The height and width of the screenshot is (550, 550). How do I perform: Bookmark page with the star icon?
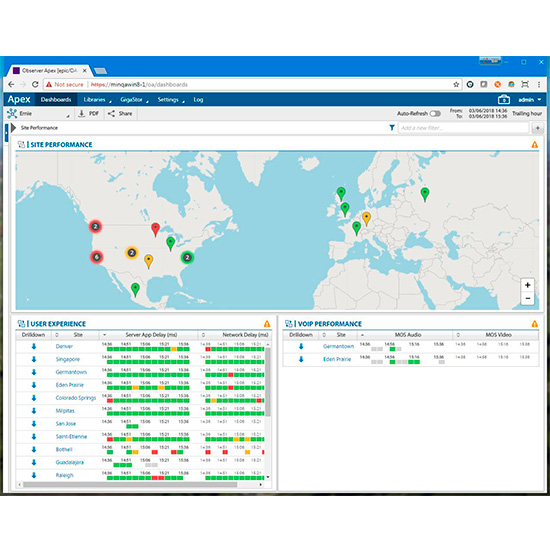(x=456, y=85)
